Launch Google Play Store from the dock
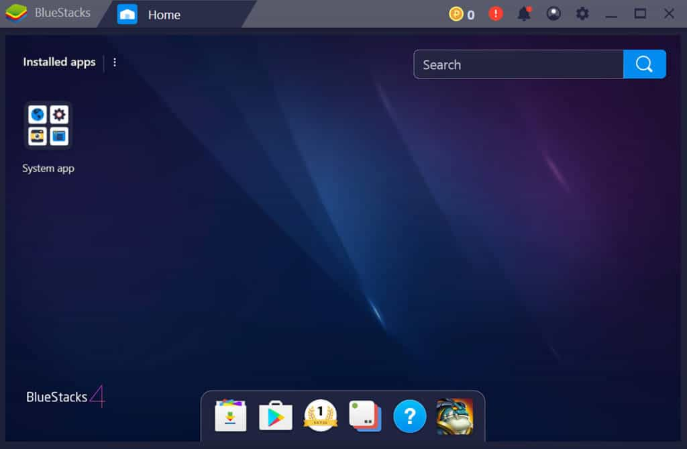This screenshot has height=449, width=687. [275, 416]
